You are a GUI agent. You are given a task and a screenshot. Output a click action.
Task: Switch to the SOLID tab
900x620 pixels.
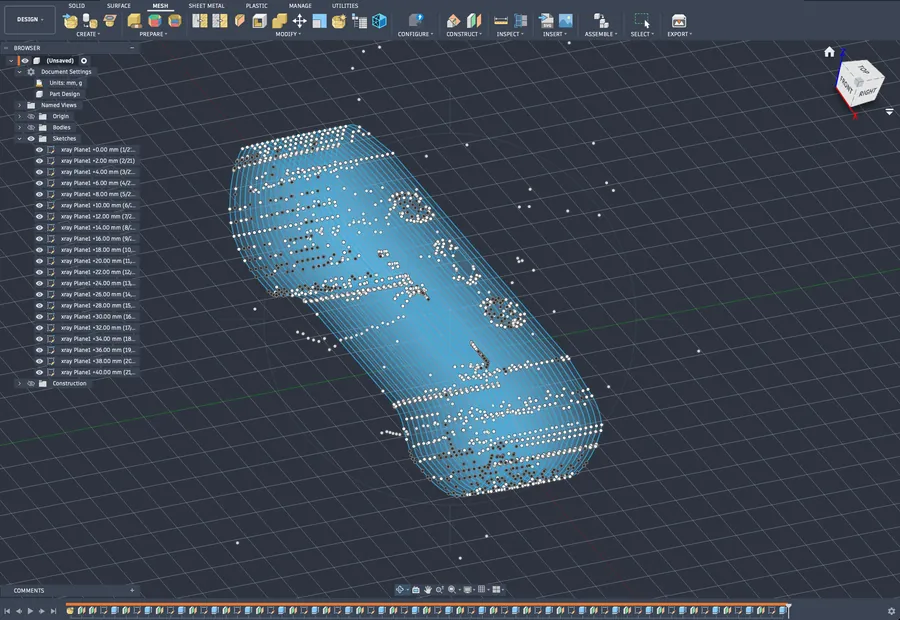tap(76, 6)
